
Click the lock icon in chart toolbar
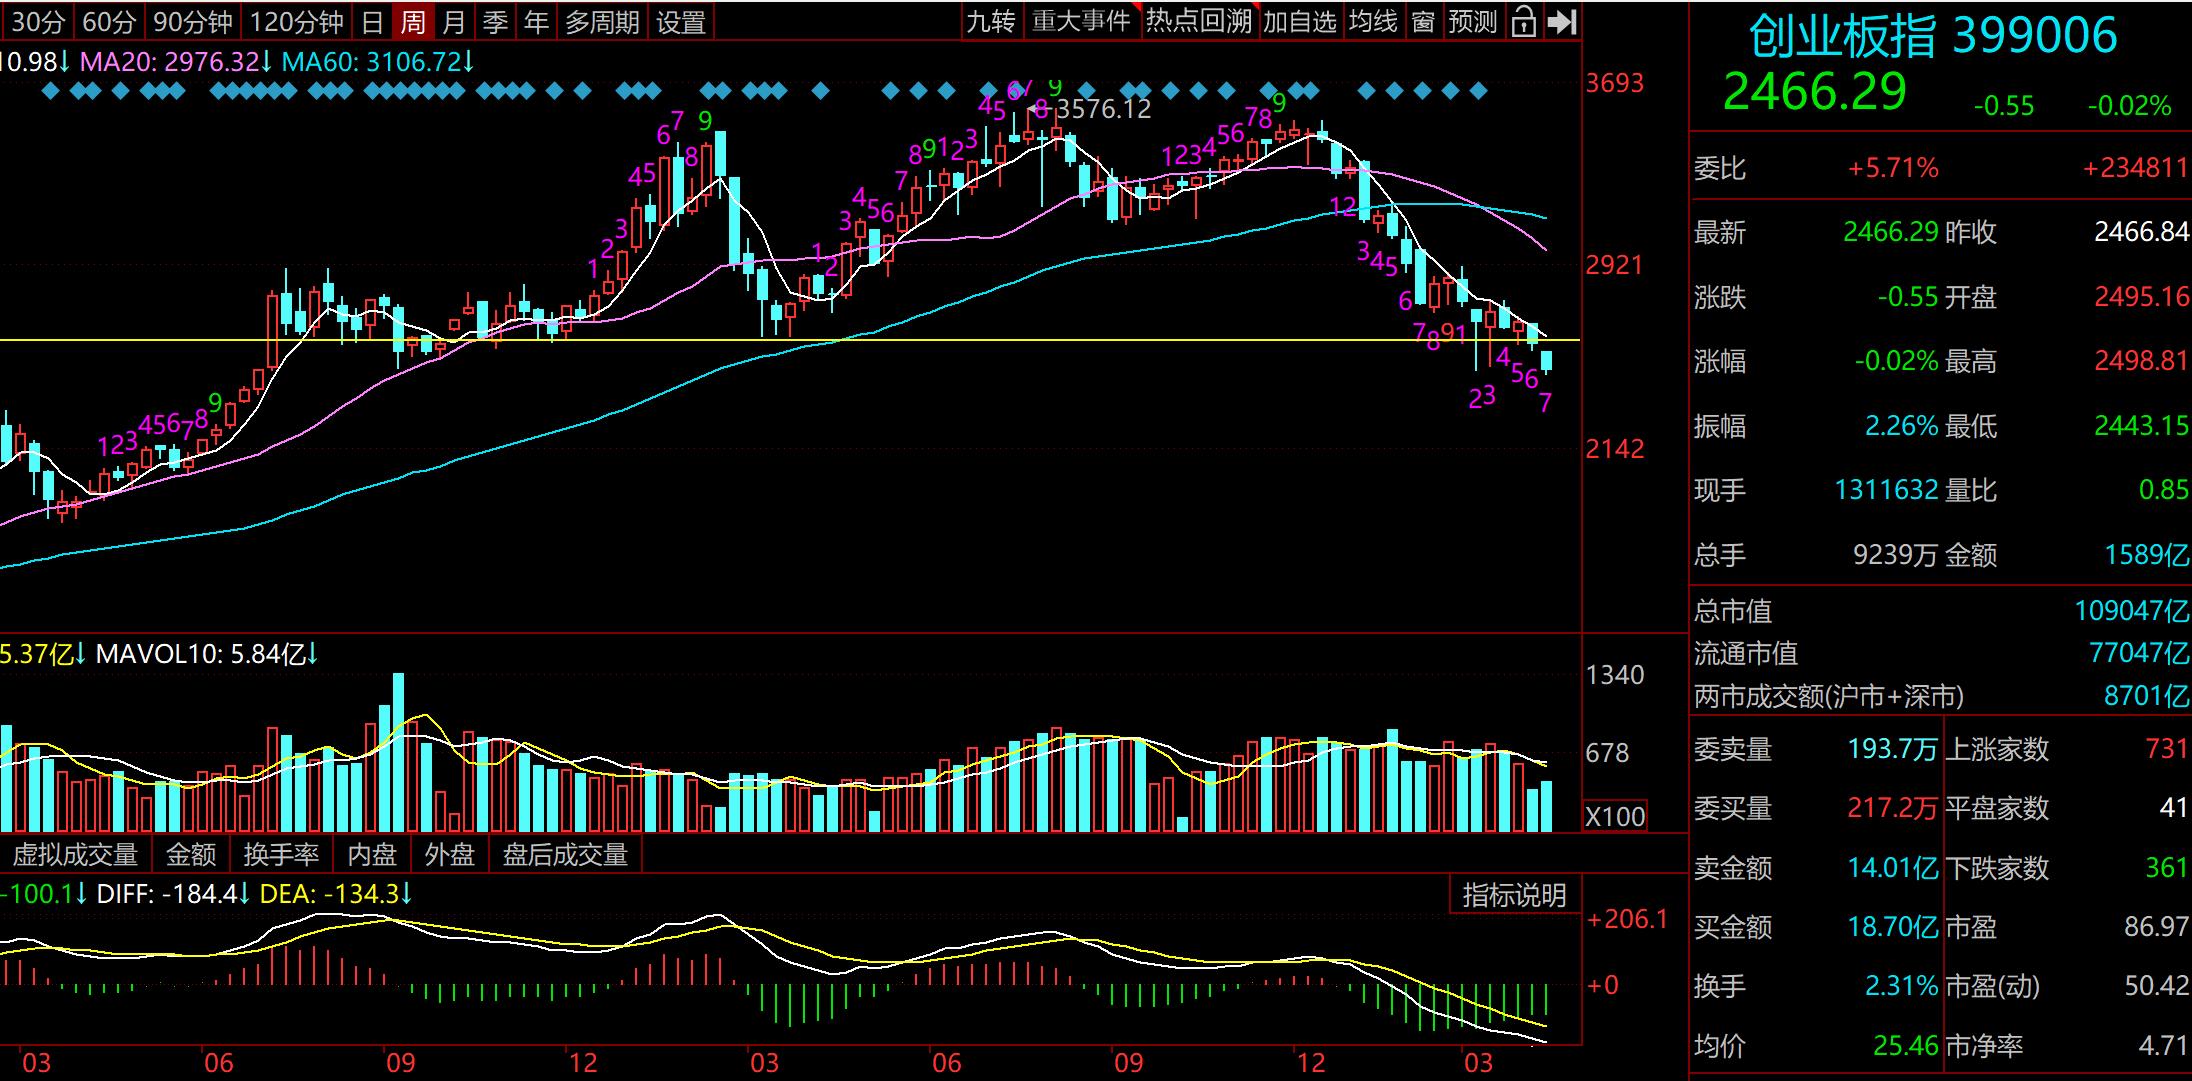click(x=1523, y=21)
